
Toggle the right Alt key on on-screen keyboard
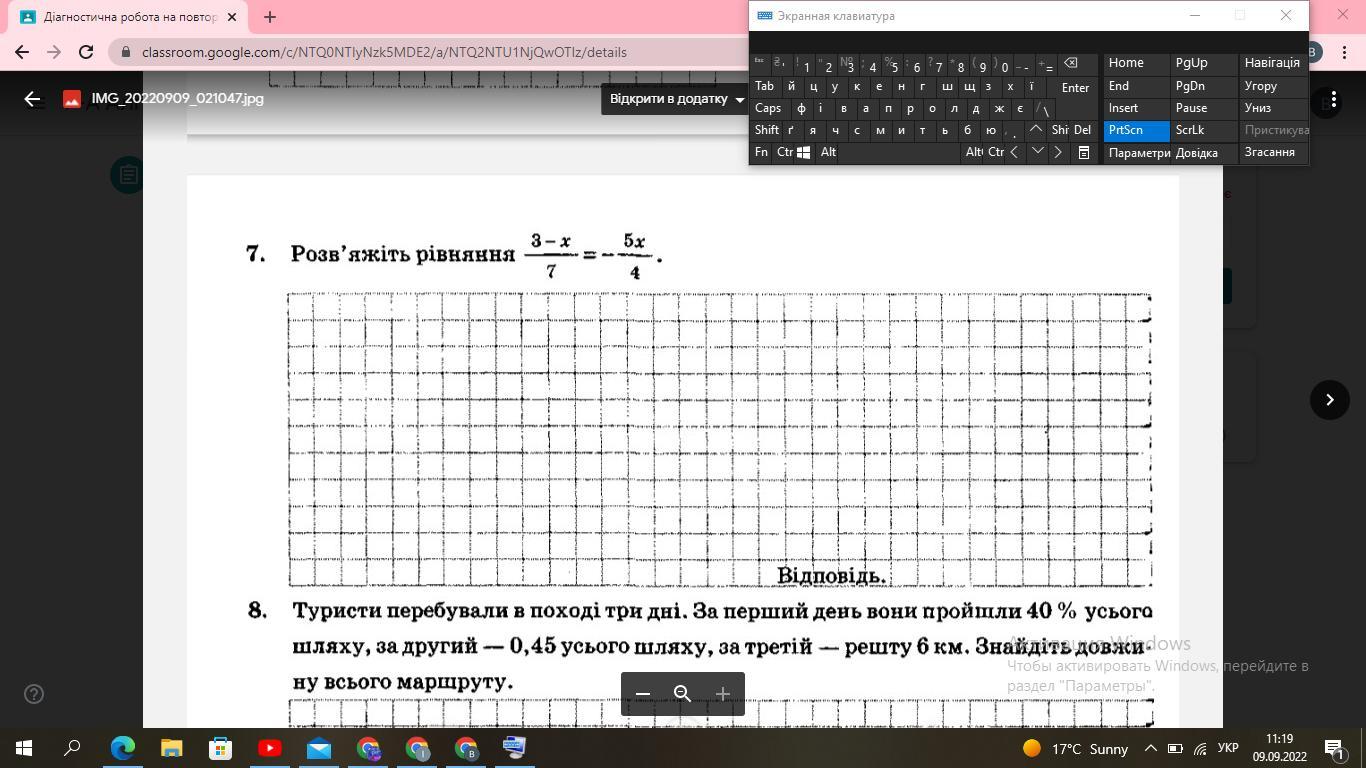[974, 152]
